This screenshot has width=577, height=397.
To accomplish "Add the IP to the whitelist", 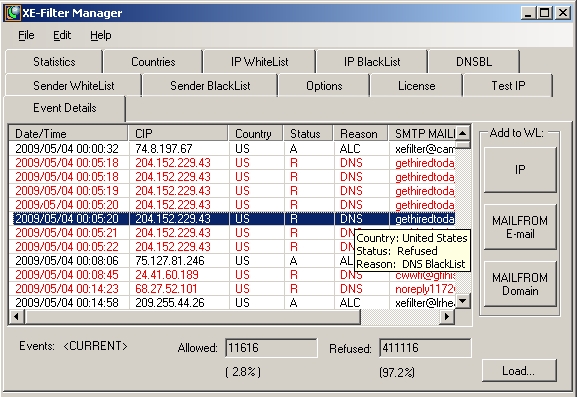I will 520,170.
